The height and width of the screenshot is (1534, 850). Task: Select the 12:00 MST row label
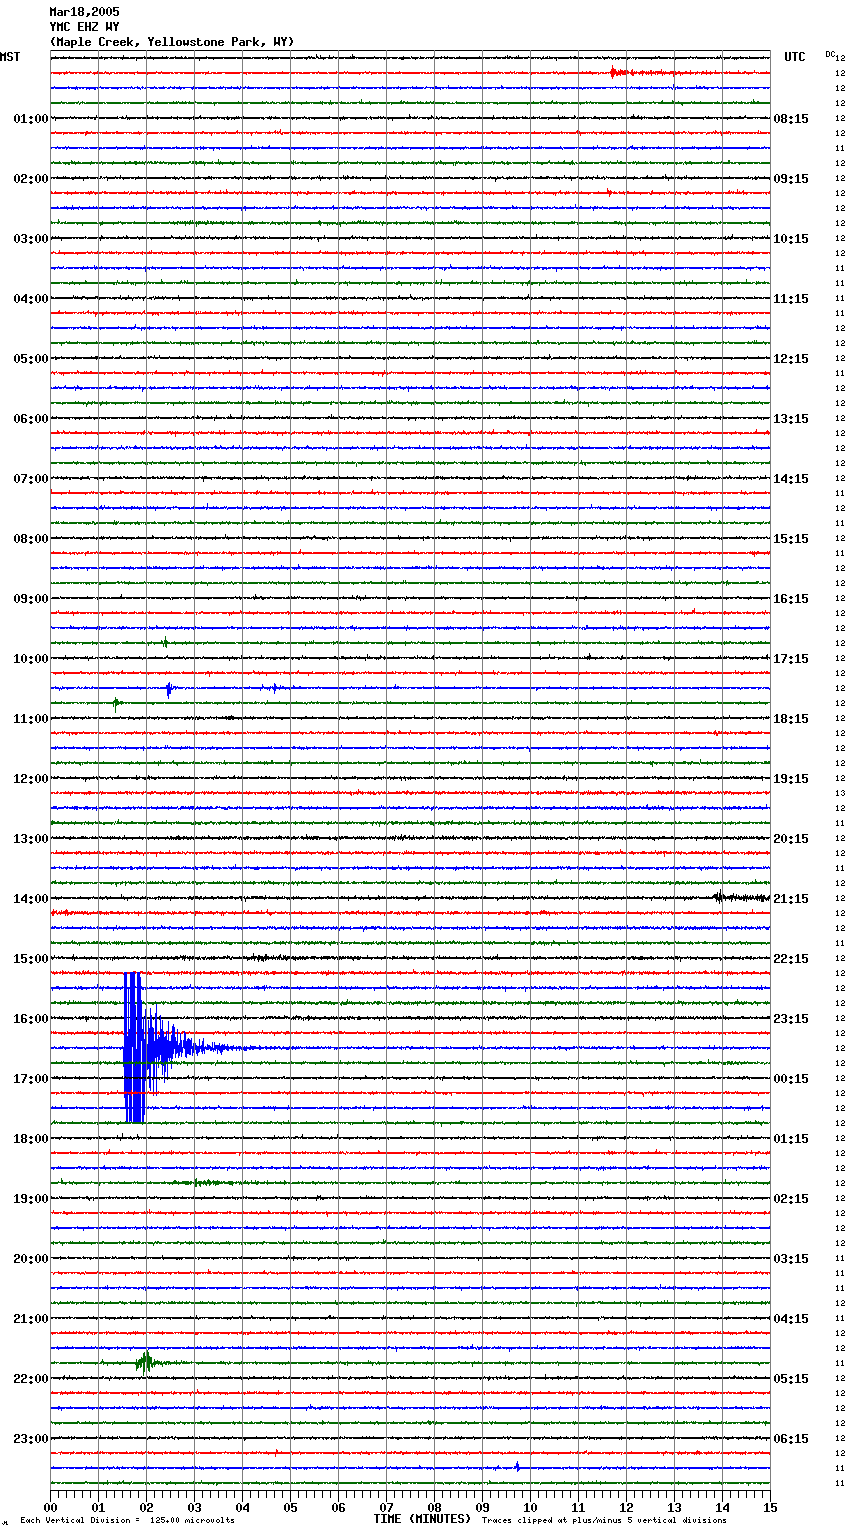(x=31, y=779)
